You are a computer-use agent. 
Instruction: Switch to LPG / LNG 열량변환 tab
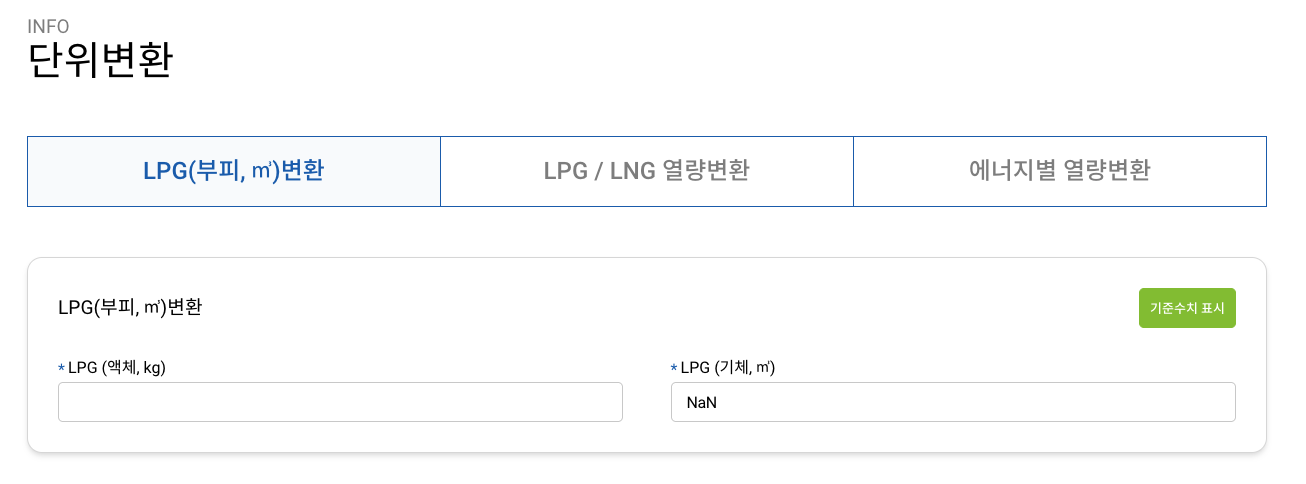pyautogui.click(x=646, y=171)
